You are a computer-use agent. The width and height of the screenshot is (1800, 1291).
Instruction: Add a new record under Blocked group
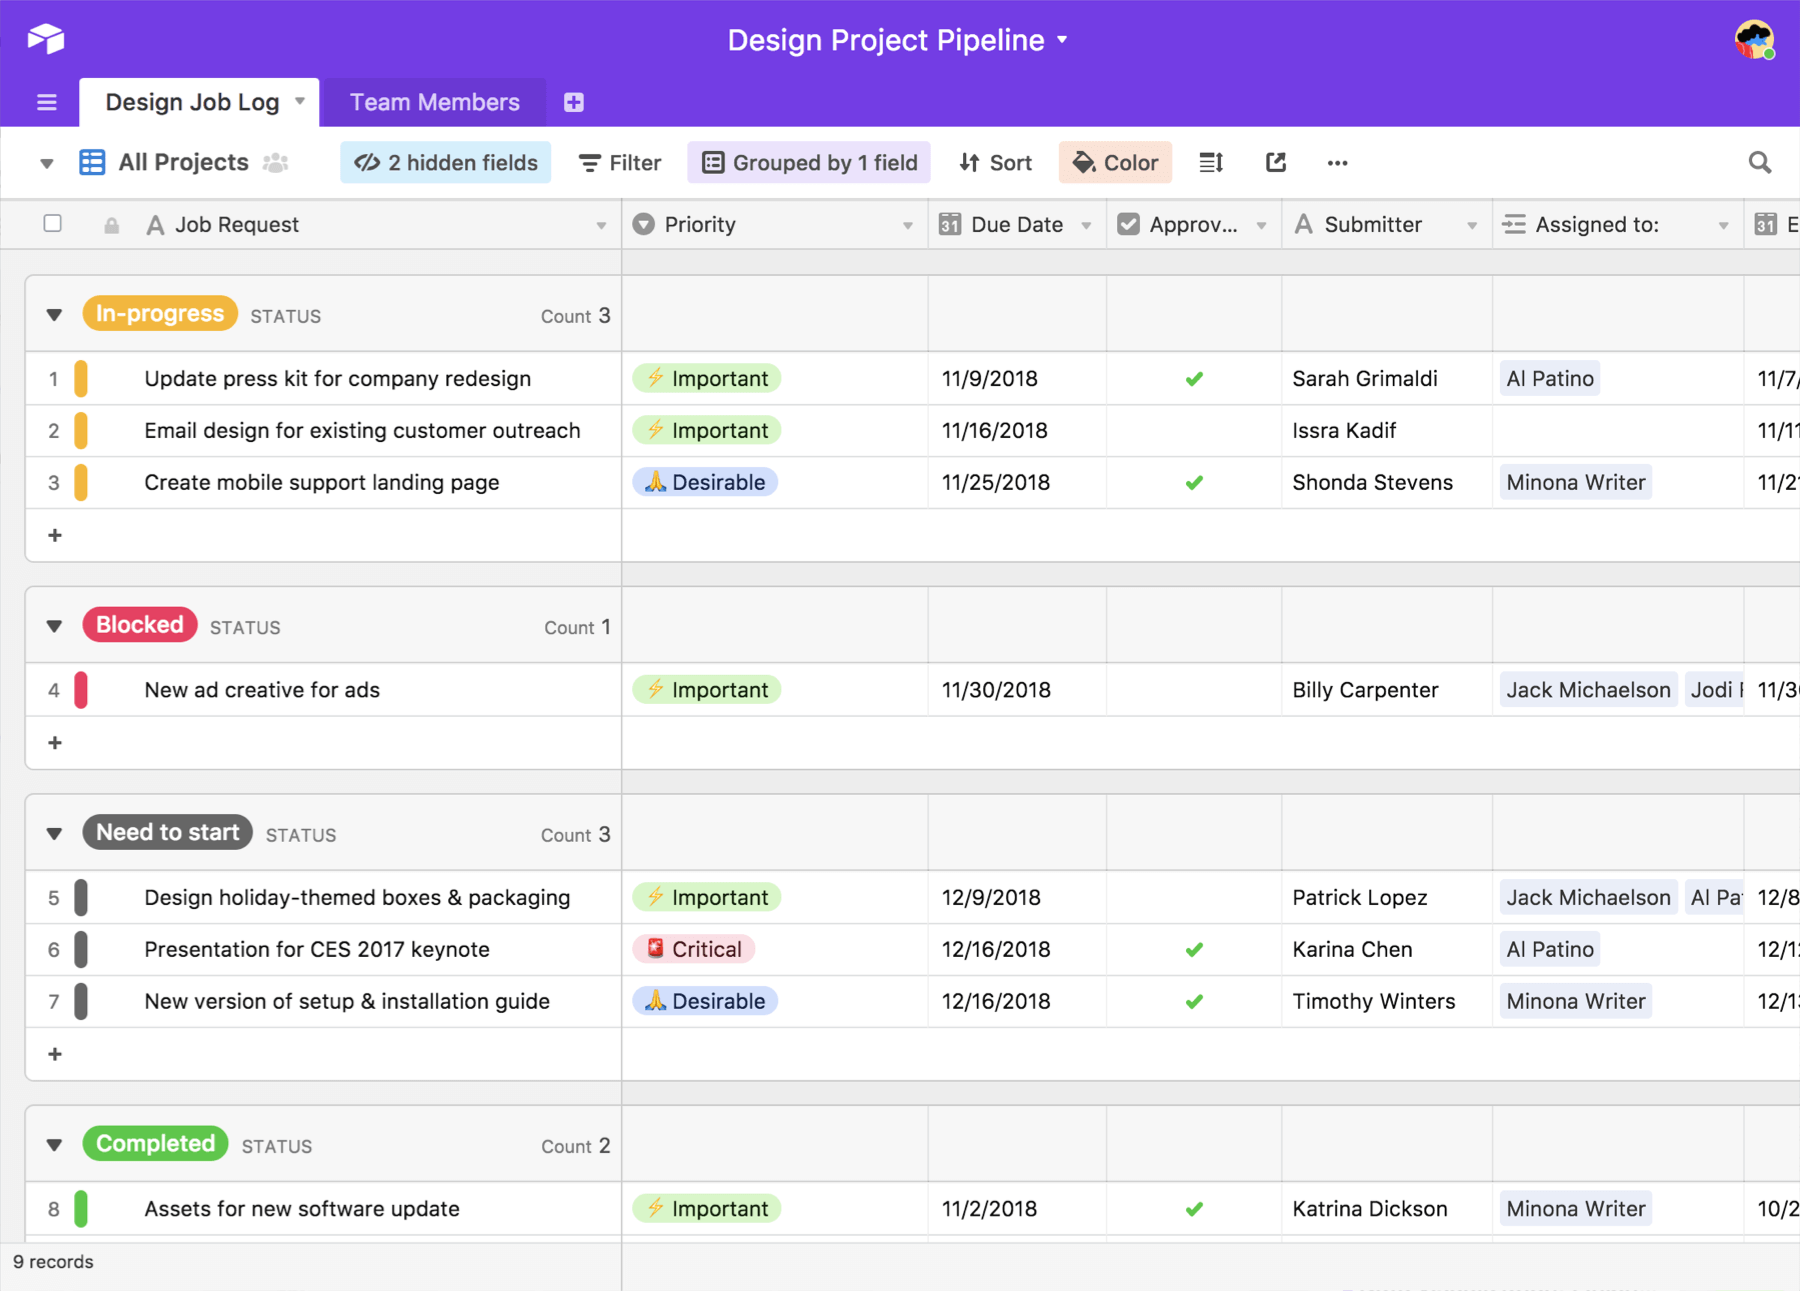click(55, 742)
